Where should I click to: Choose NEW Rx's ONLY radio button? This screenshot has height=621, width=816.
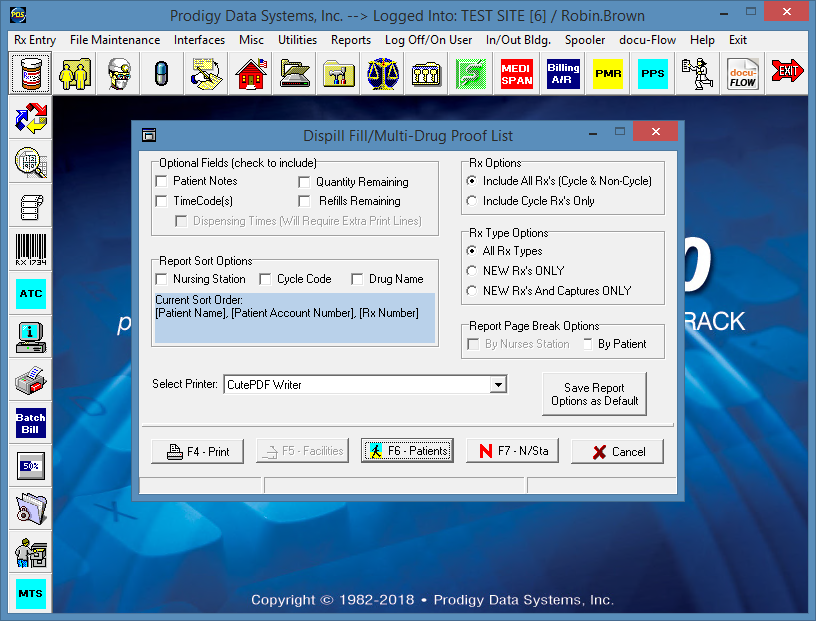[x=472, y=271]
